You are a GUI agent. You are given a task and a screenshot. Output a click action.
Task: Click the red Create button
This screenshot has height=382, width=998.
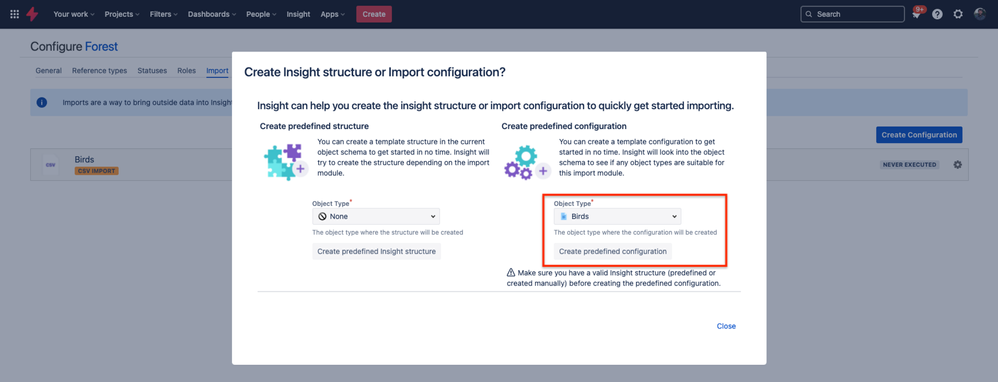click(x=374, y=14)
